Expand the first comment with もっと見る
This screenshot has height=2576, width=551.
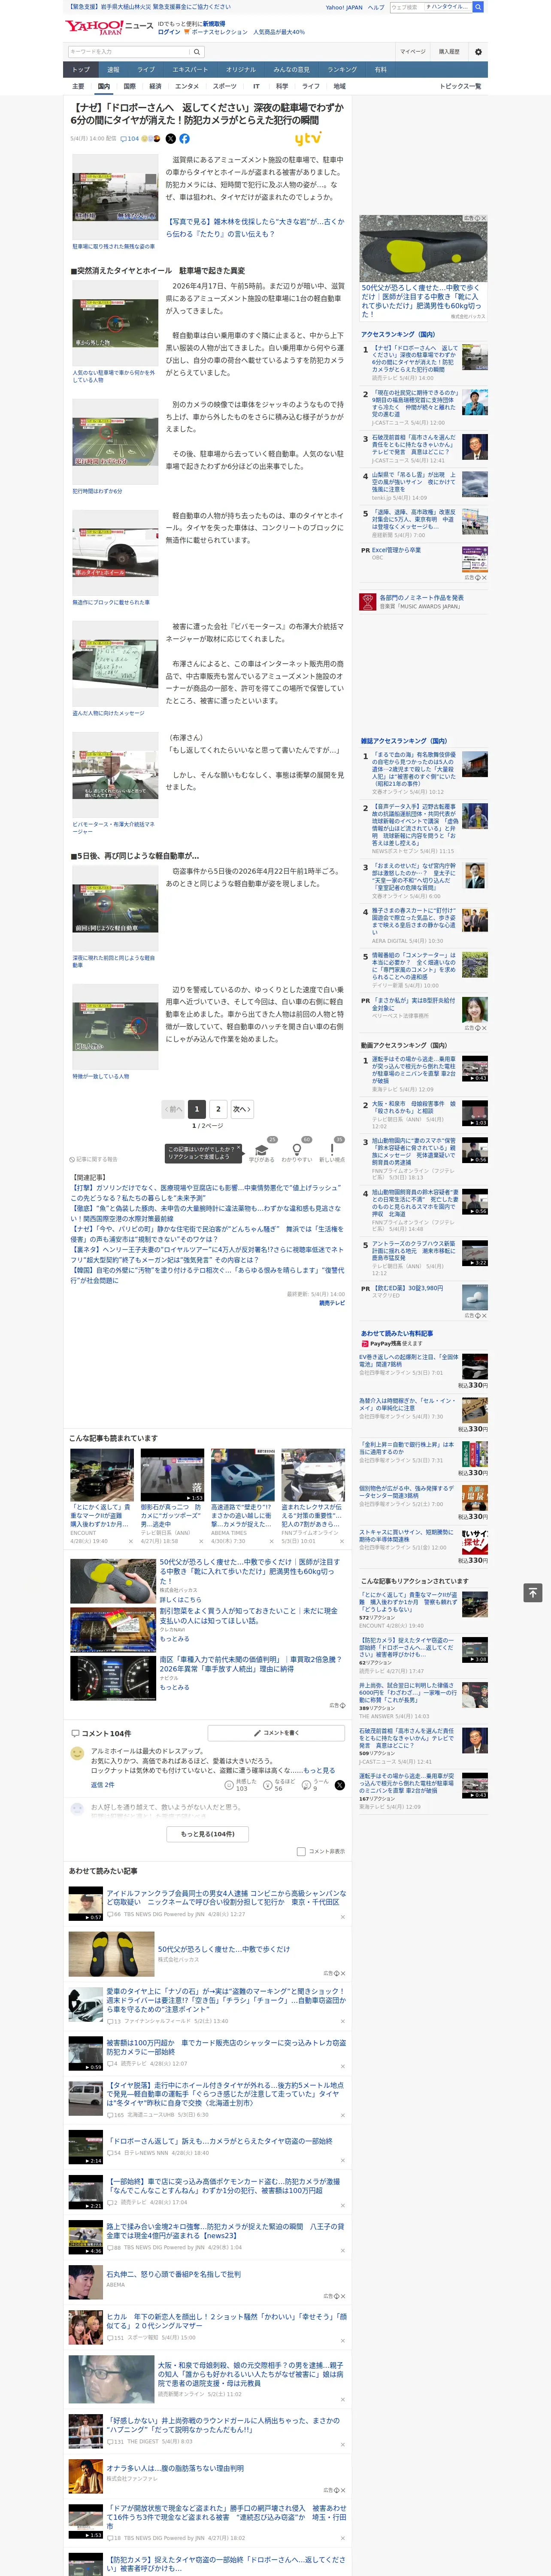[x=319, y=1770]
